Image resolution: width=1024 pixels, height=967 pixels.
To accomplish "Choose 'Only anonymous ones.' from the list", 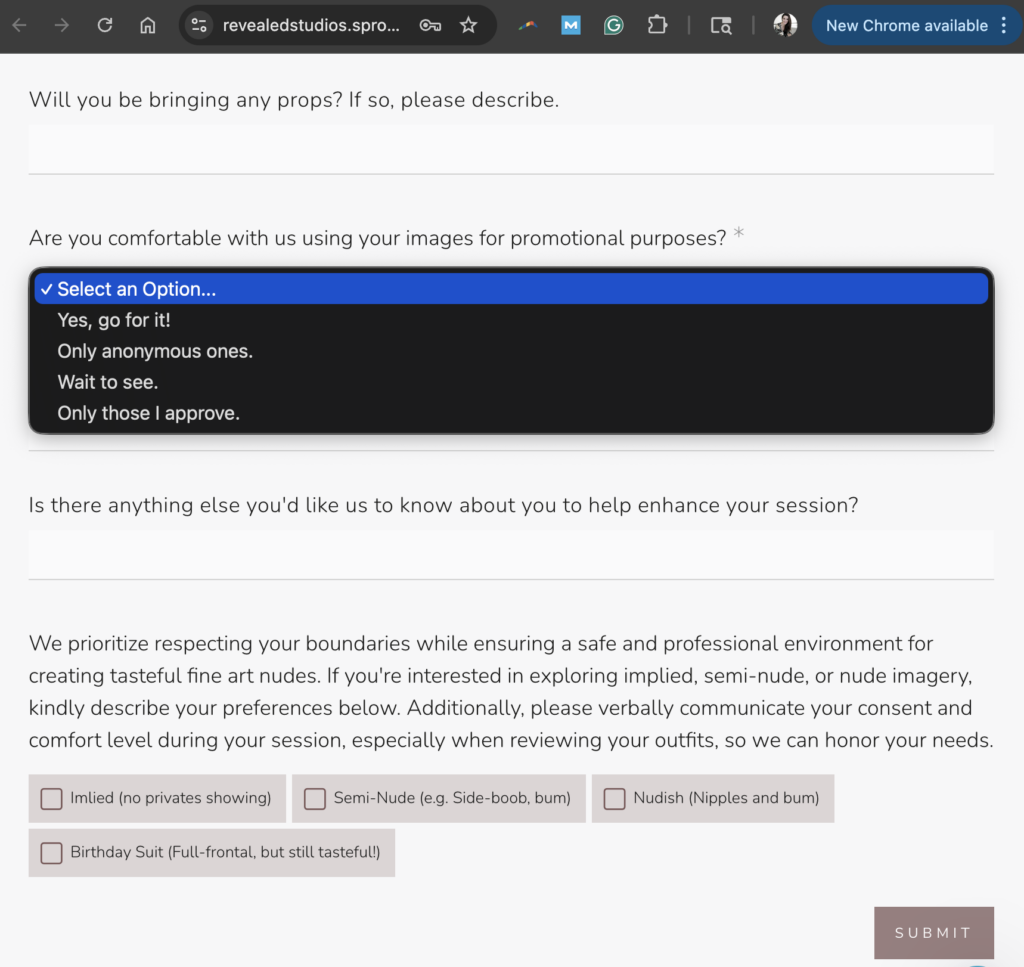I will (154, 351).
